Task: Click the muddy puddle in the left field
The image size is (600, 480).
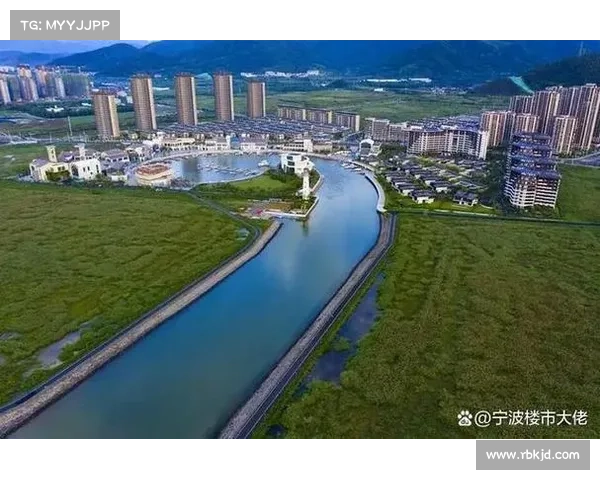Action: 60,347
